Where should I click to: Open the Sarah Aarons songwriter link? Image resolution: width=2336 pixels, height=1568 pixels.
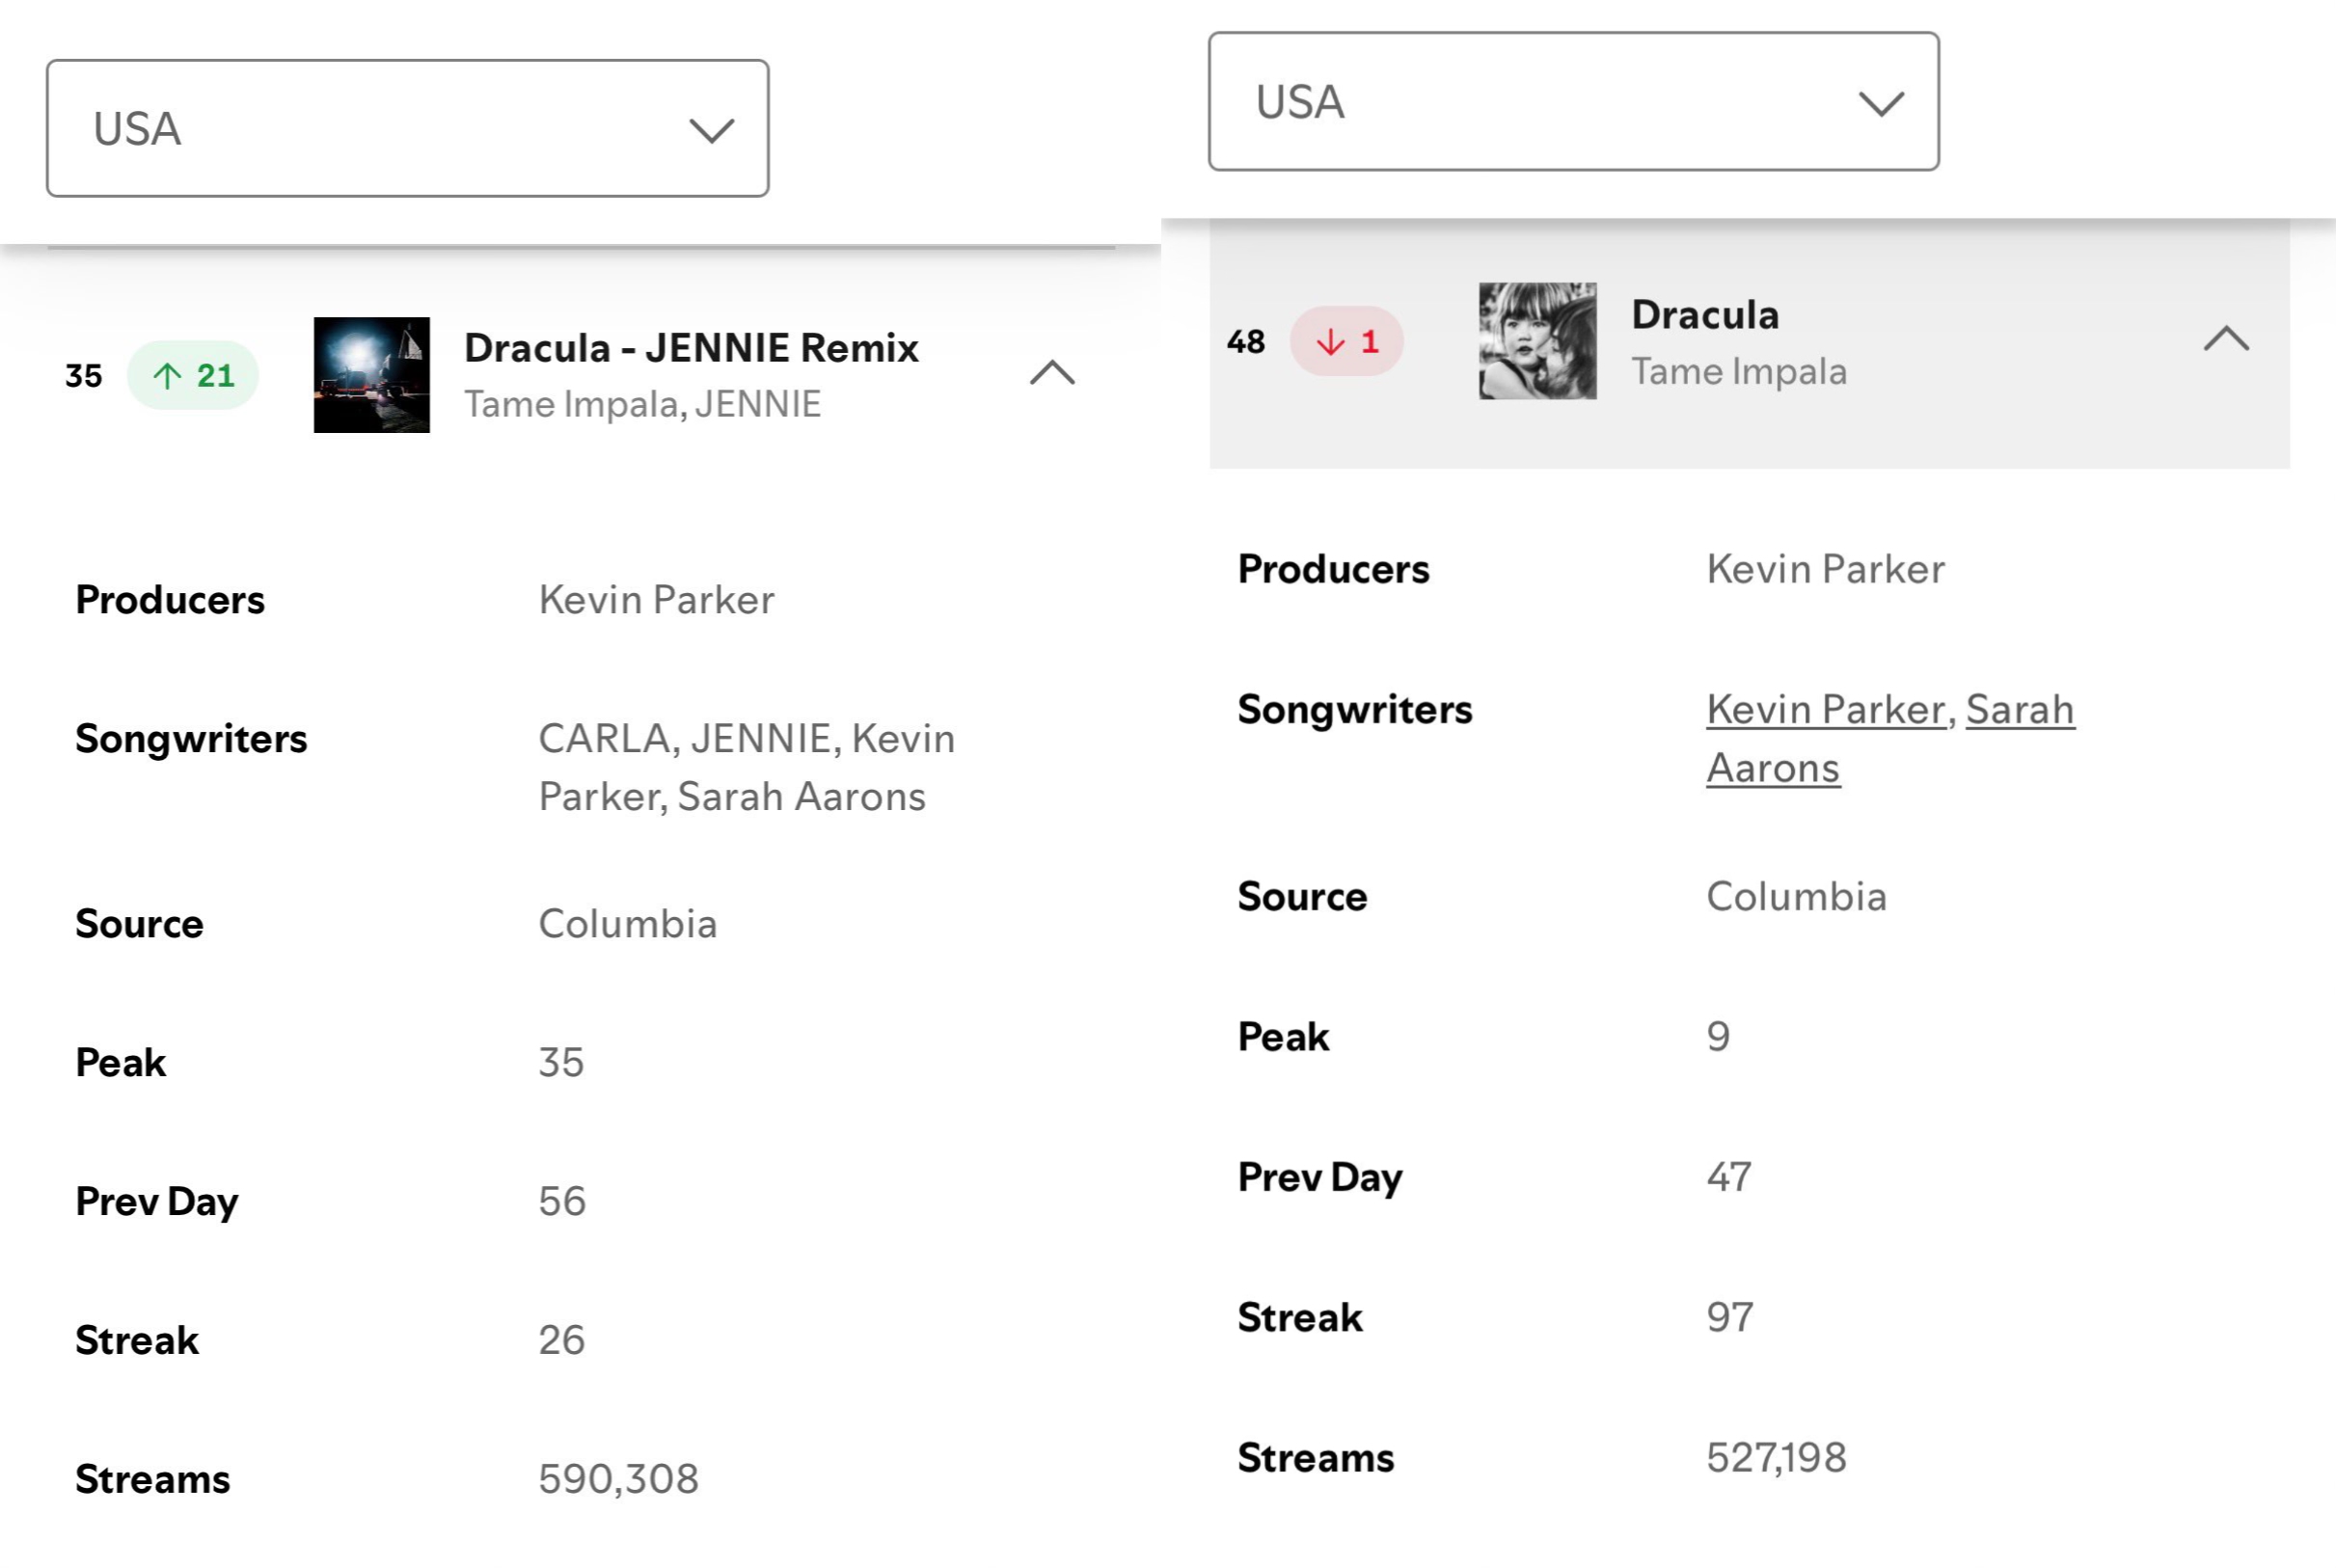pyautogui.click(x=1890, y=738)
